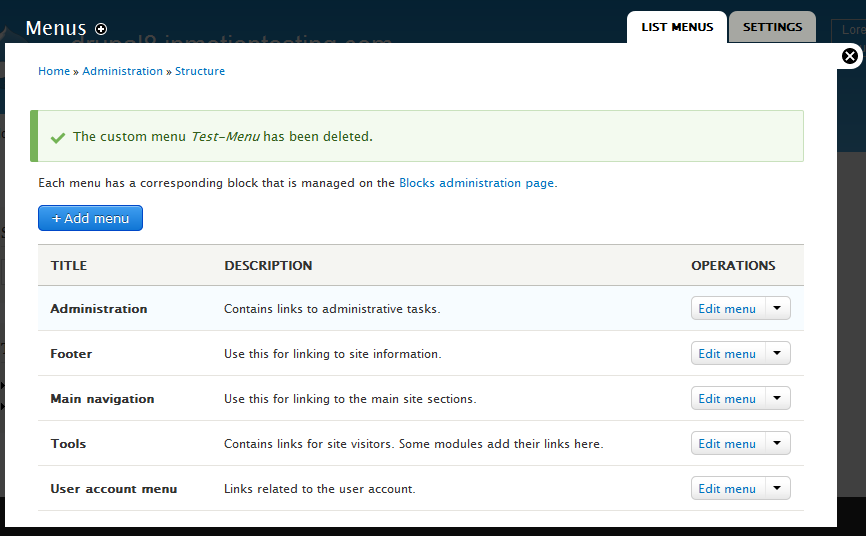
Task: Edit the Tools menu
Action: 727,444
